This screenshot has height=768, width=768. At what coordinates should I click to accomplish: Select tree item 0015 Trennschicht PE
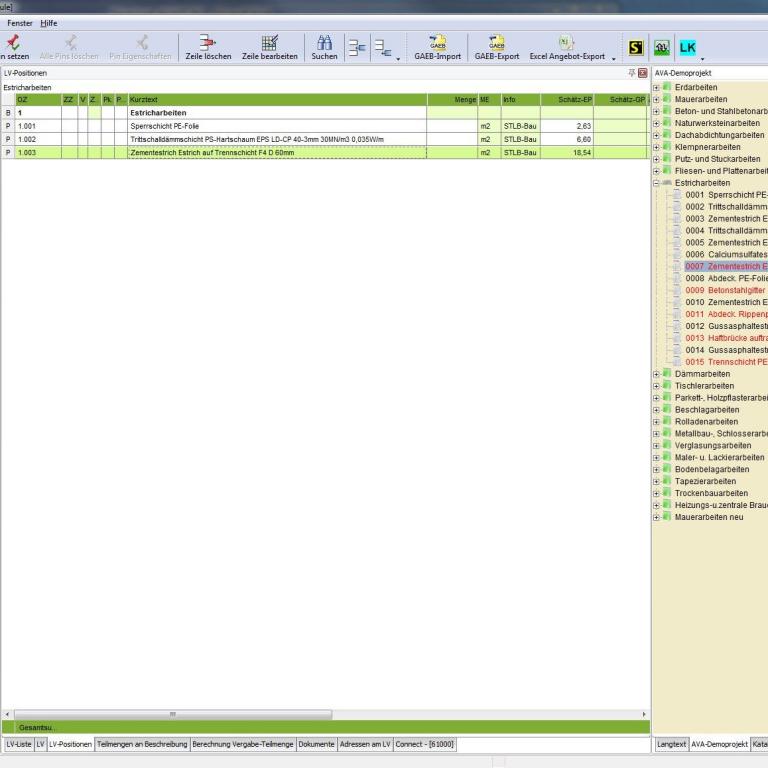click(x=726, y=362)
